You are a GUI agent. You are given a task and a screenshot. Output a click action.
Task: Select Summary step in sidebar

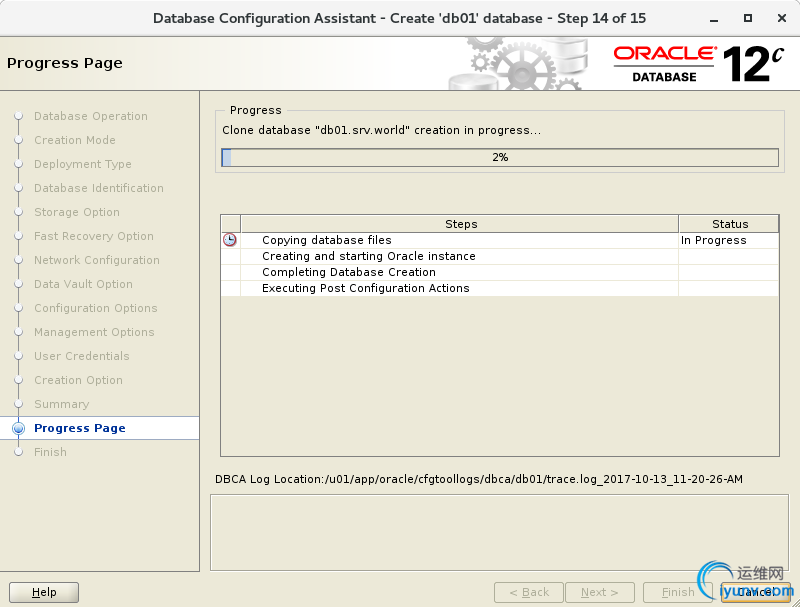tap(61, 403)
